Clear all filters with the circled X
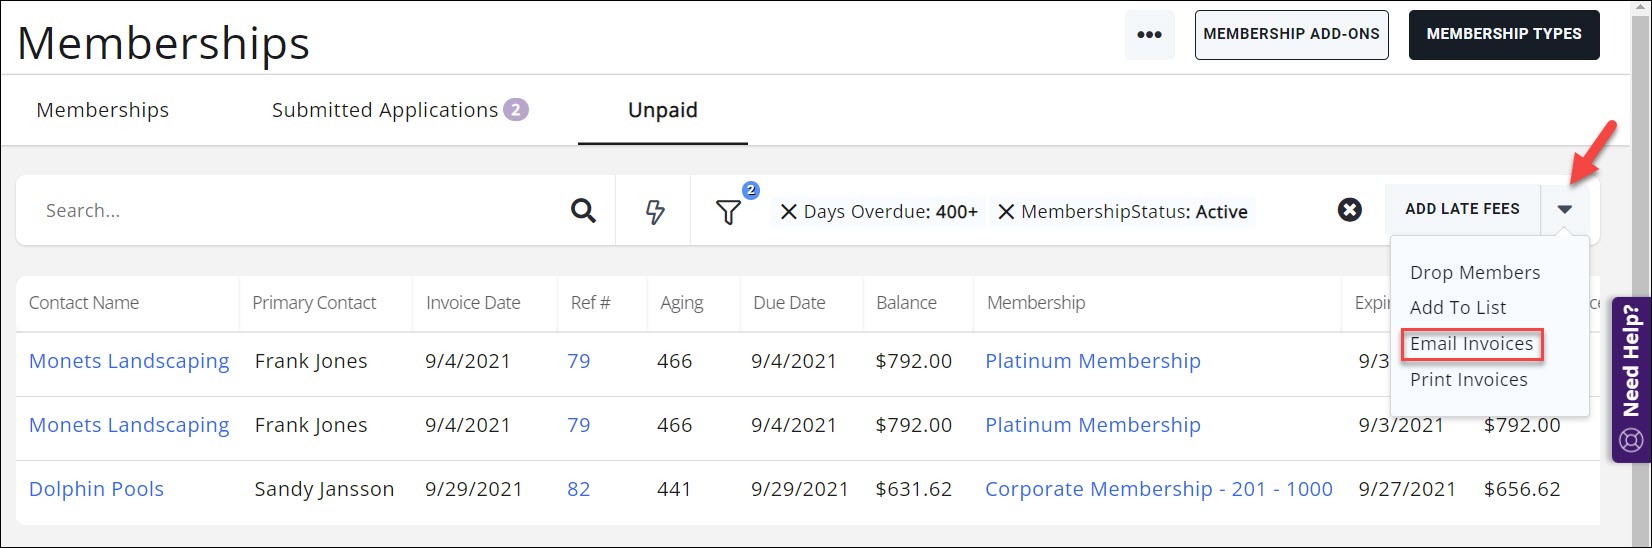Image resolution: width=1652 pixels, height=548 pixels. coord(1349,210)
